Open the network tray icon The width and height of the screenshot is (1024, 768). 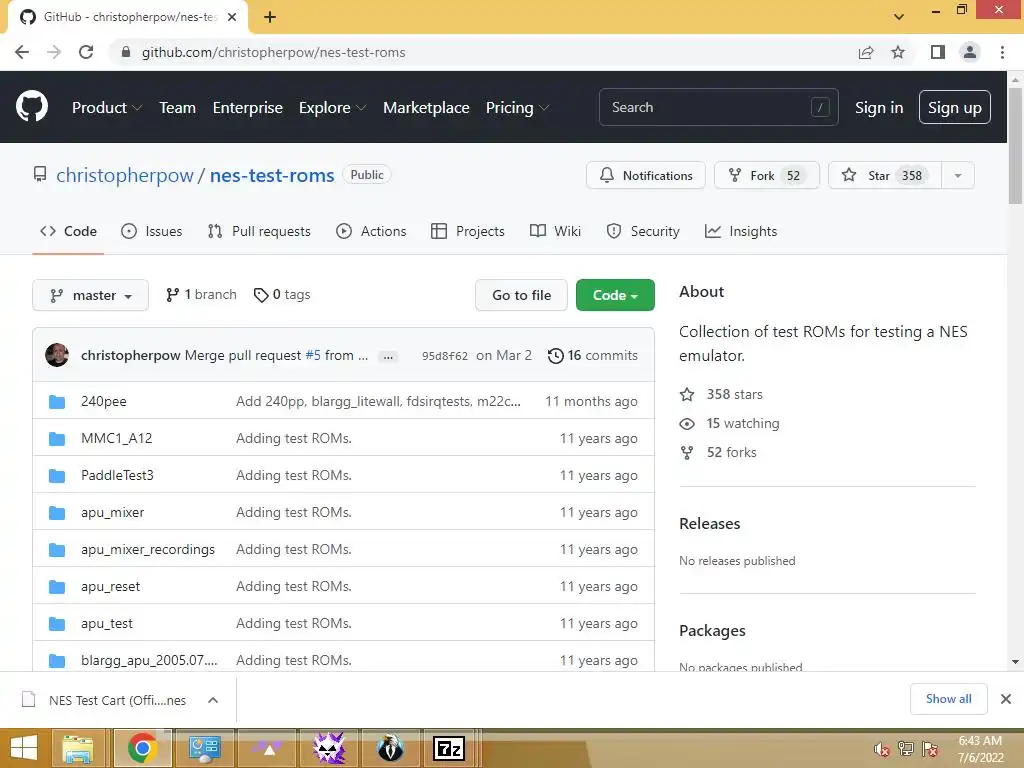pos(906,749)
